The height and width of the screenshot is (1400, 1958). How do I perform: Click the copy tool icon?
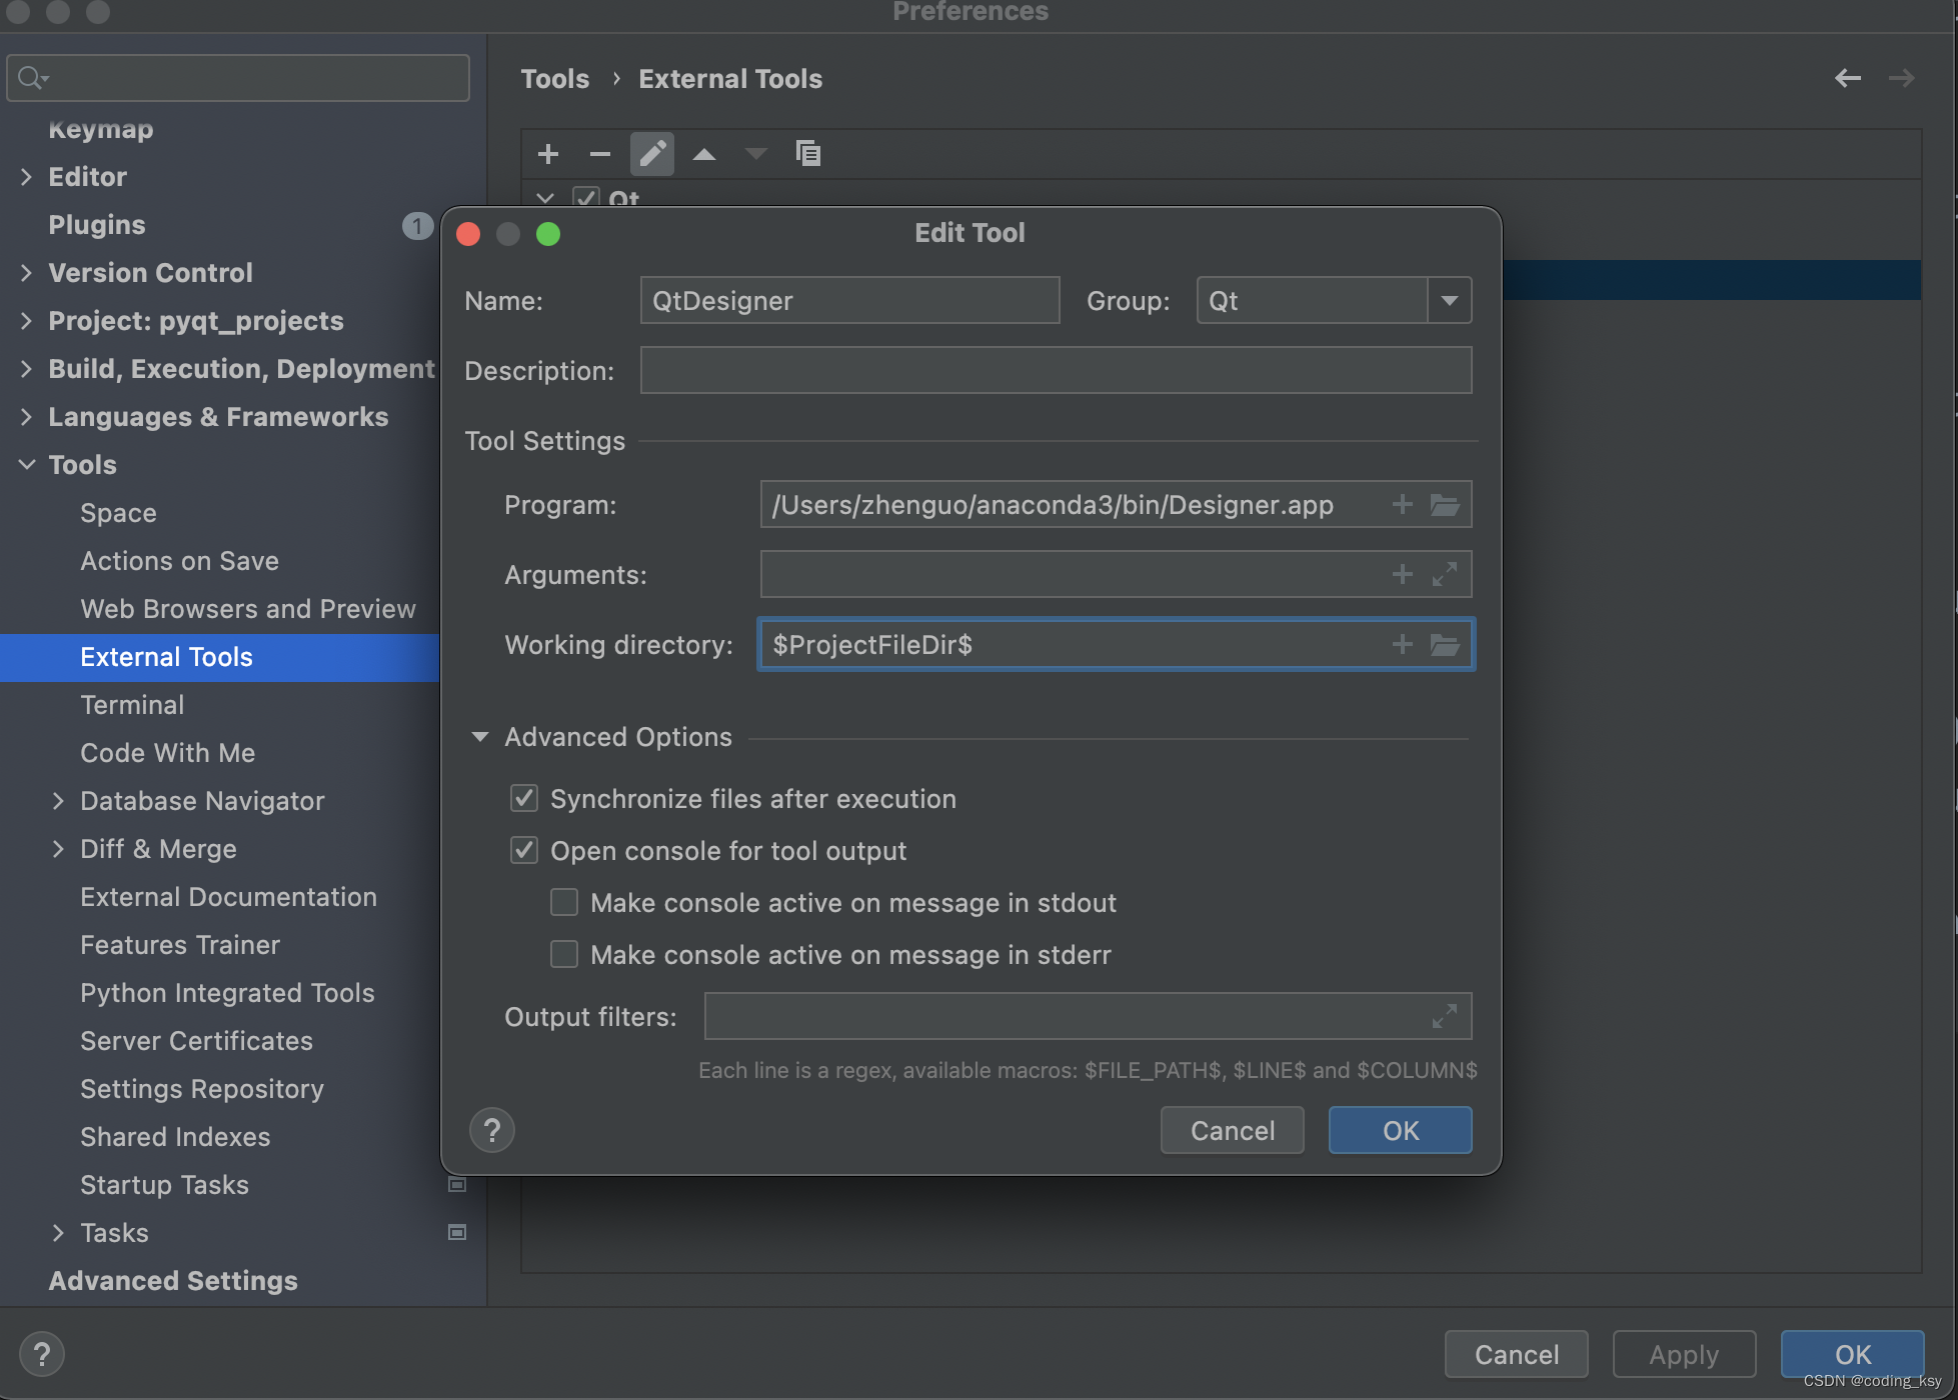click(x=807, y=154)
